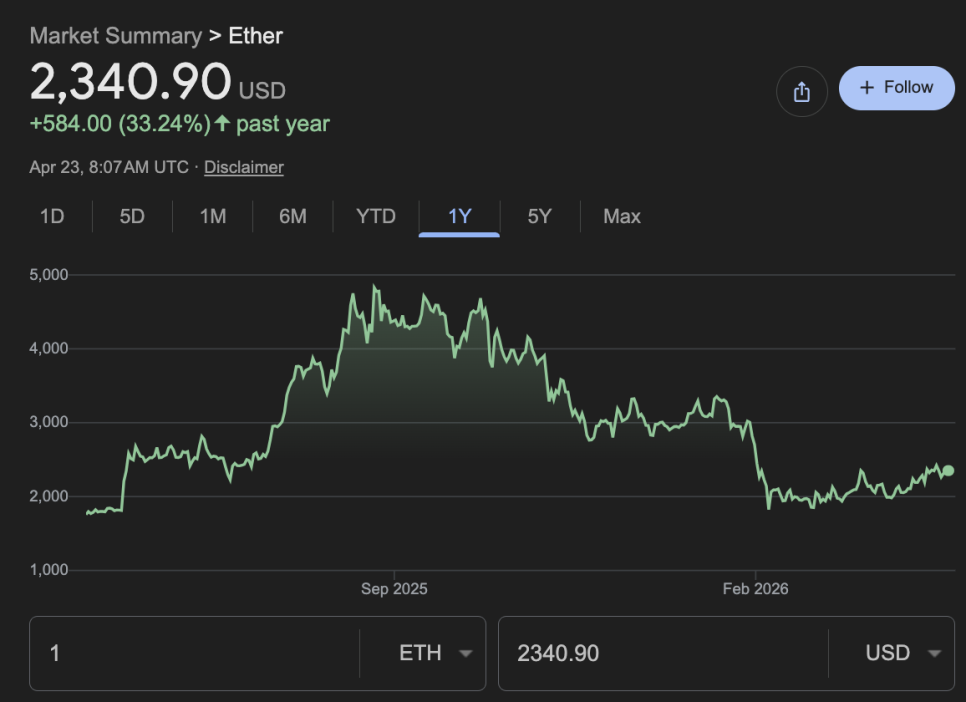The image size is (966, 702).
Task: Show the 6M price chart
Action: 292,216
